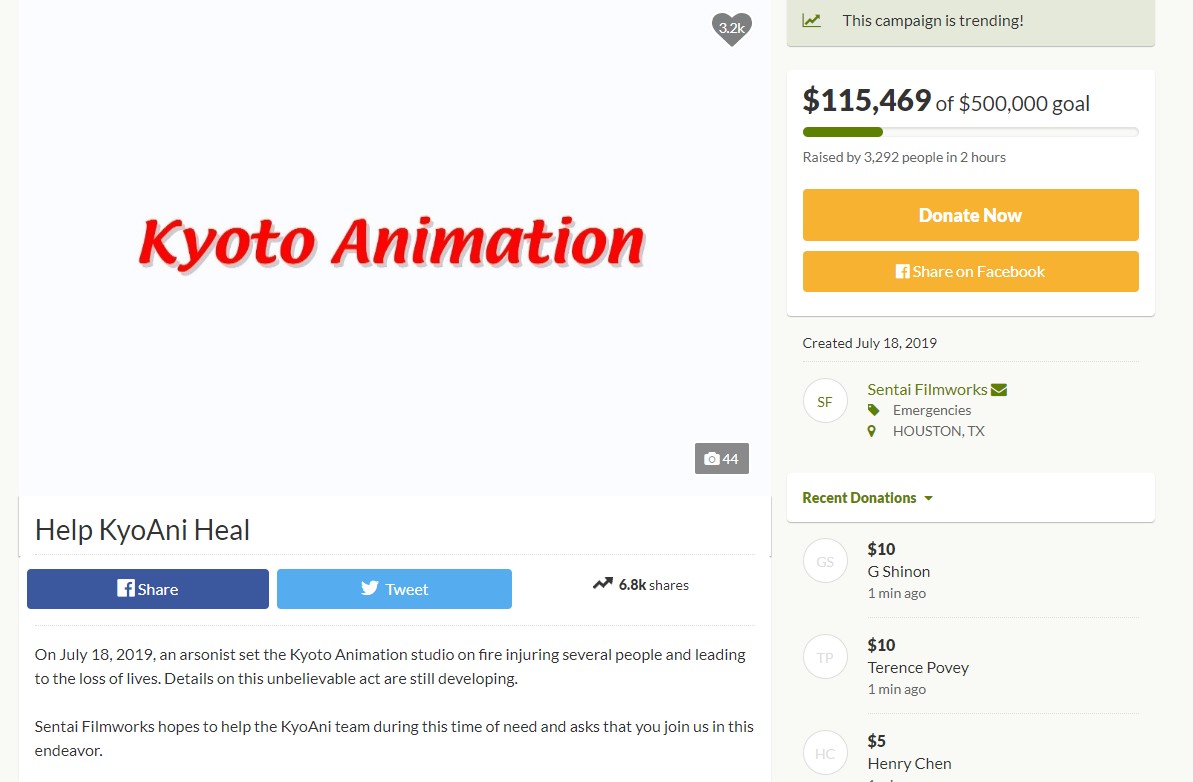This screenshot has height=782, width=1193.
Task: Click the Emergencies category tag icon
Action: [873, 410]
